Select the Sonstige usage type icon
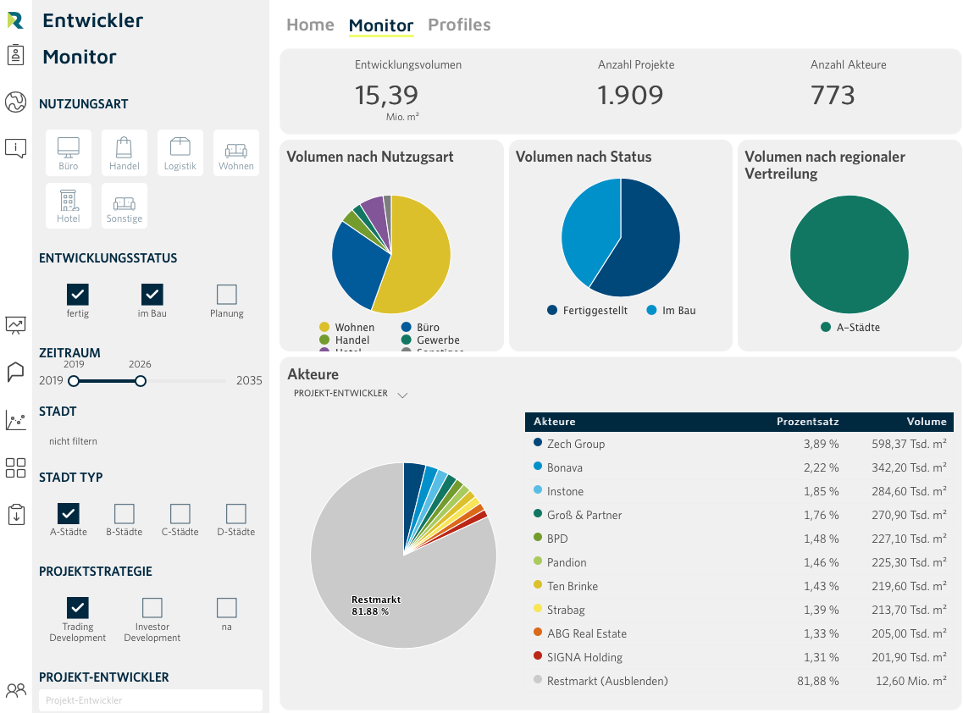The width and height of the screenshot is (964, 714). [124, 205]
